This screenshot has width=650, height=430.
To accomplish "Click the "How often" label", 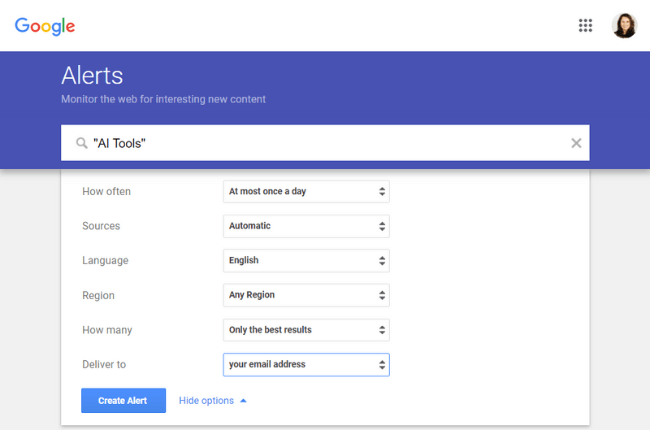I will click(x=106, y=191).
